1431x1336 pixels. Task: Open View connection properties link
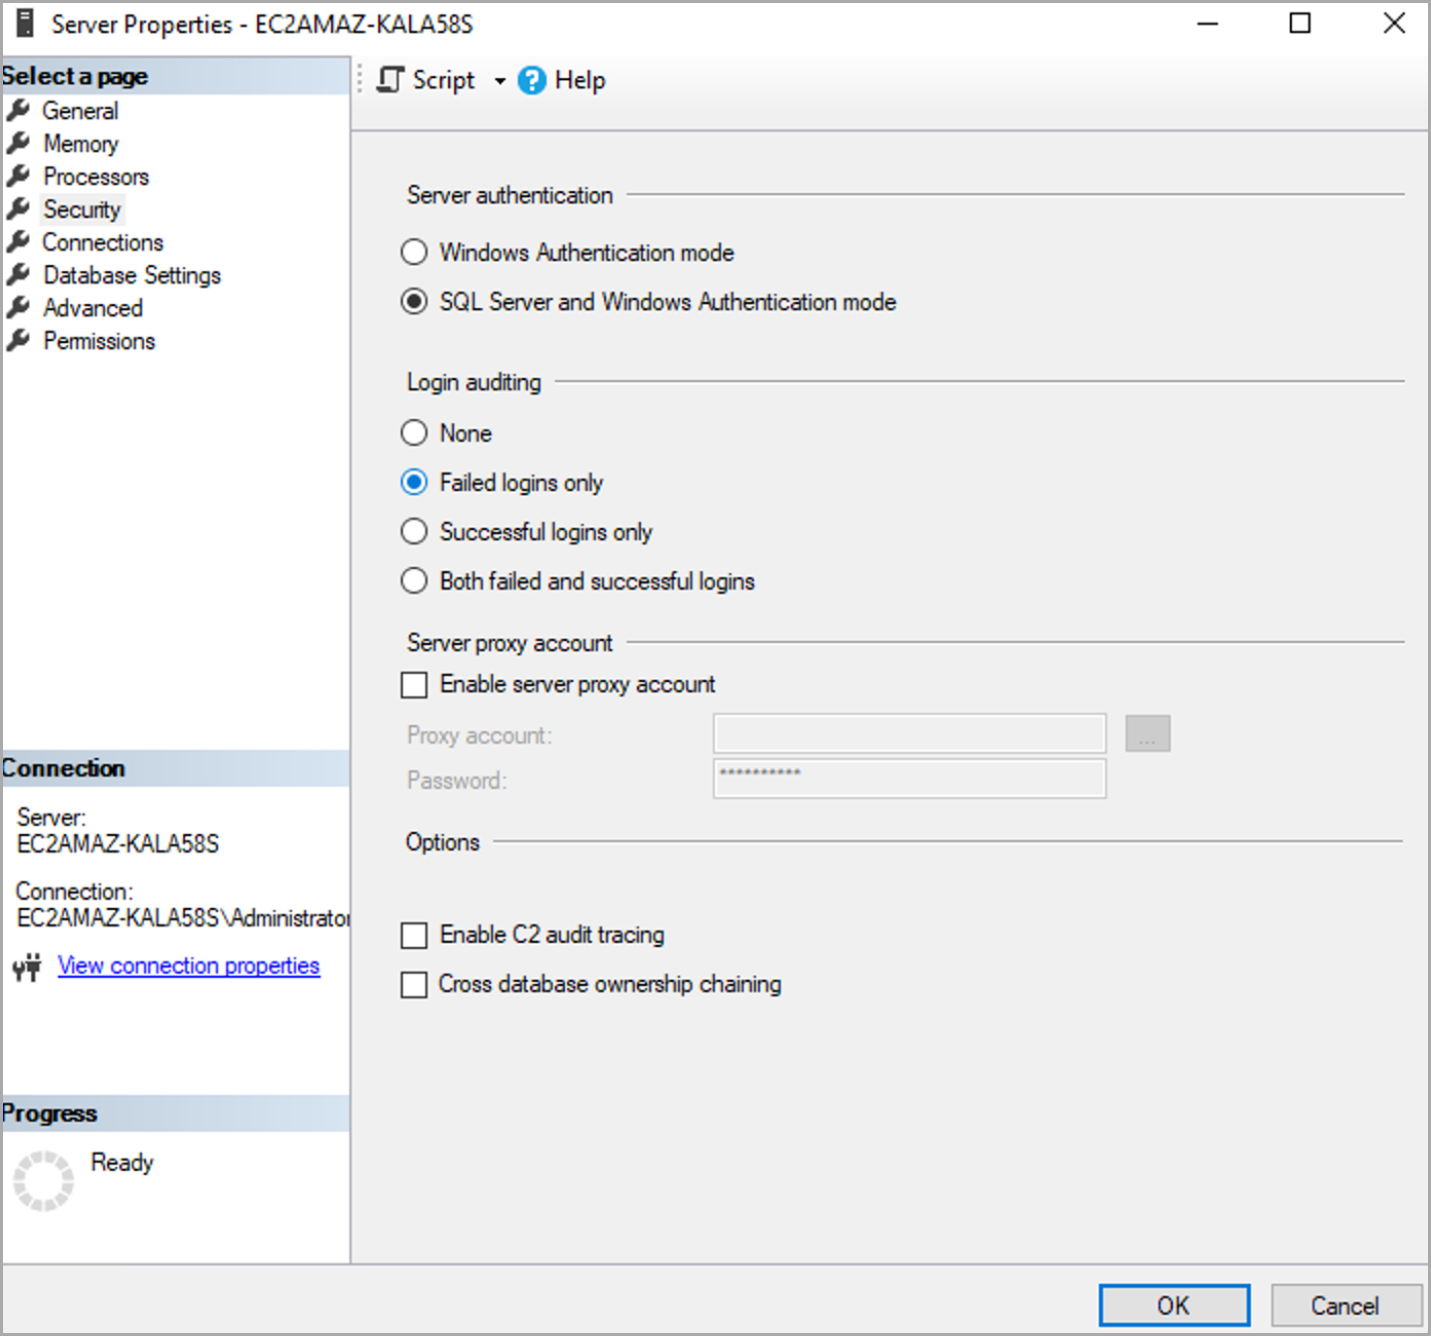point(189,966)
